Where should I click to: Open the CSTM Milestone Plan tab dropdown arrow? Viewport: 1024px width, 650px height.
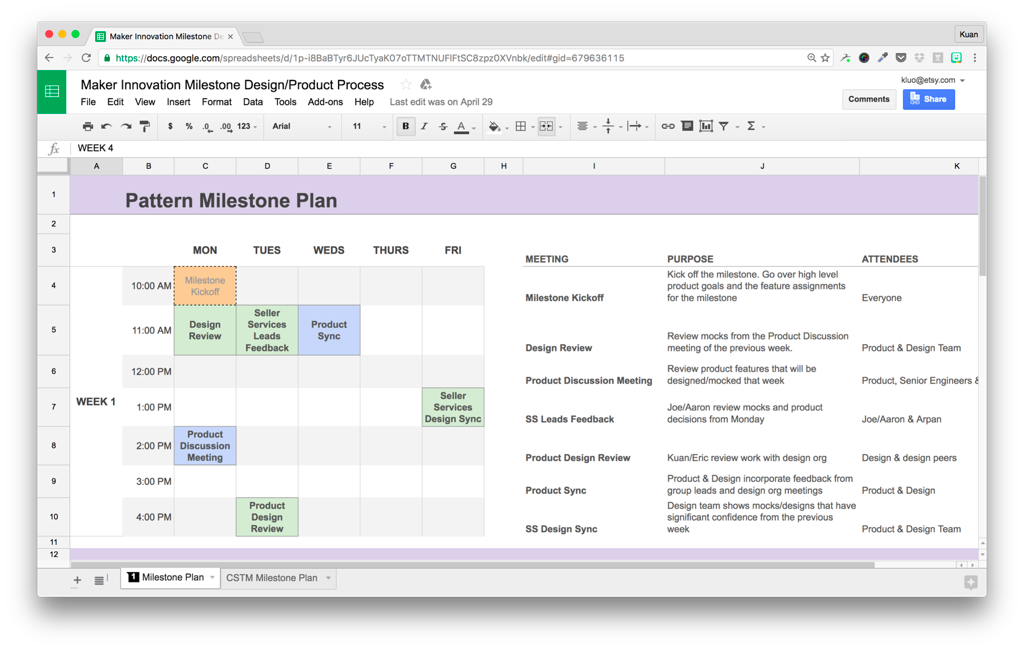[x=328, y=577]
